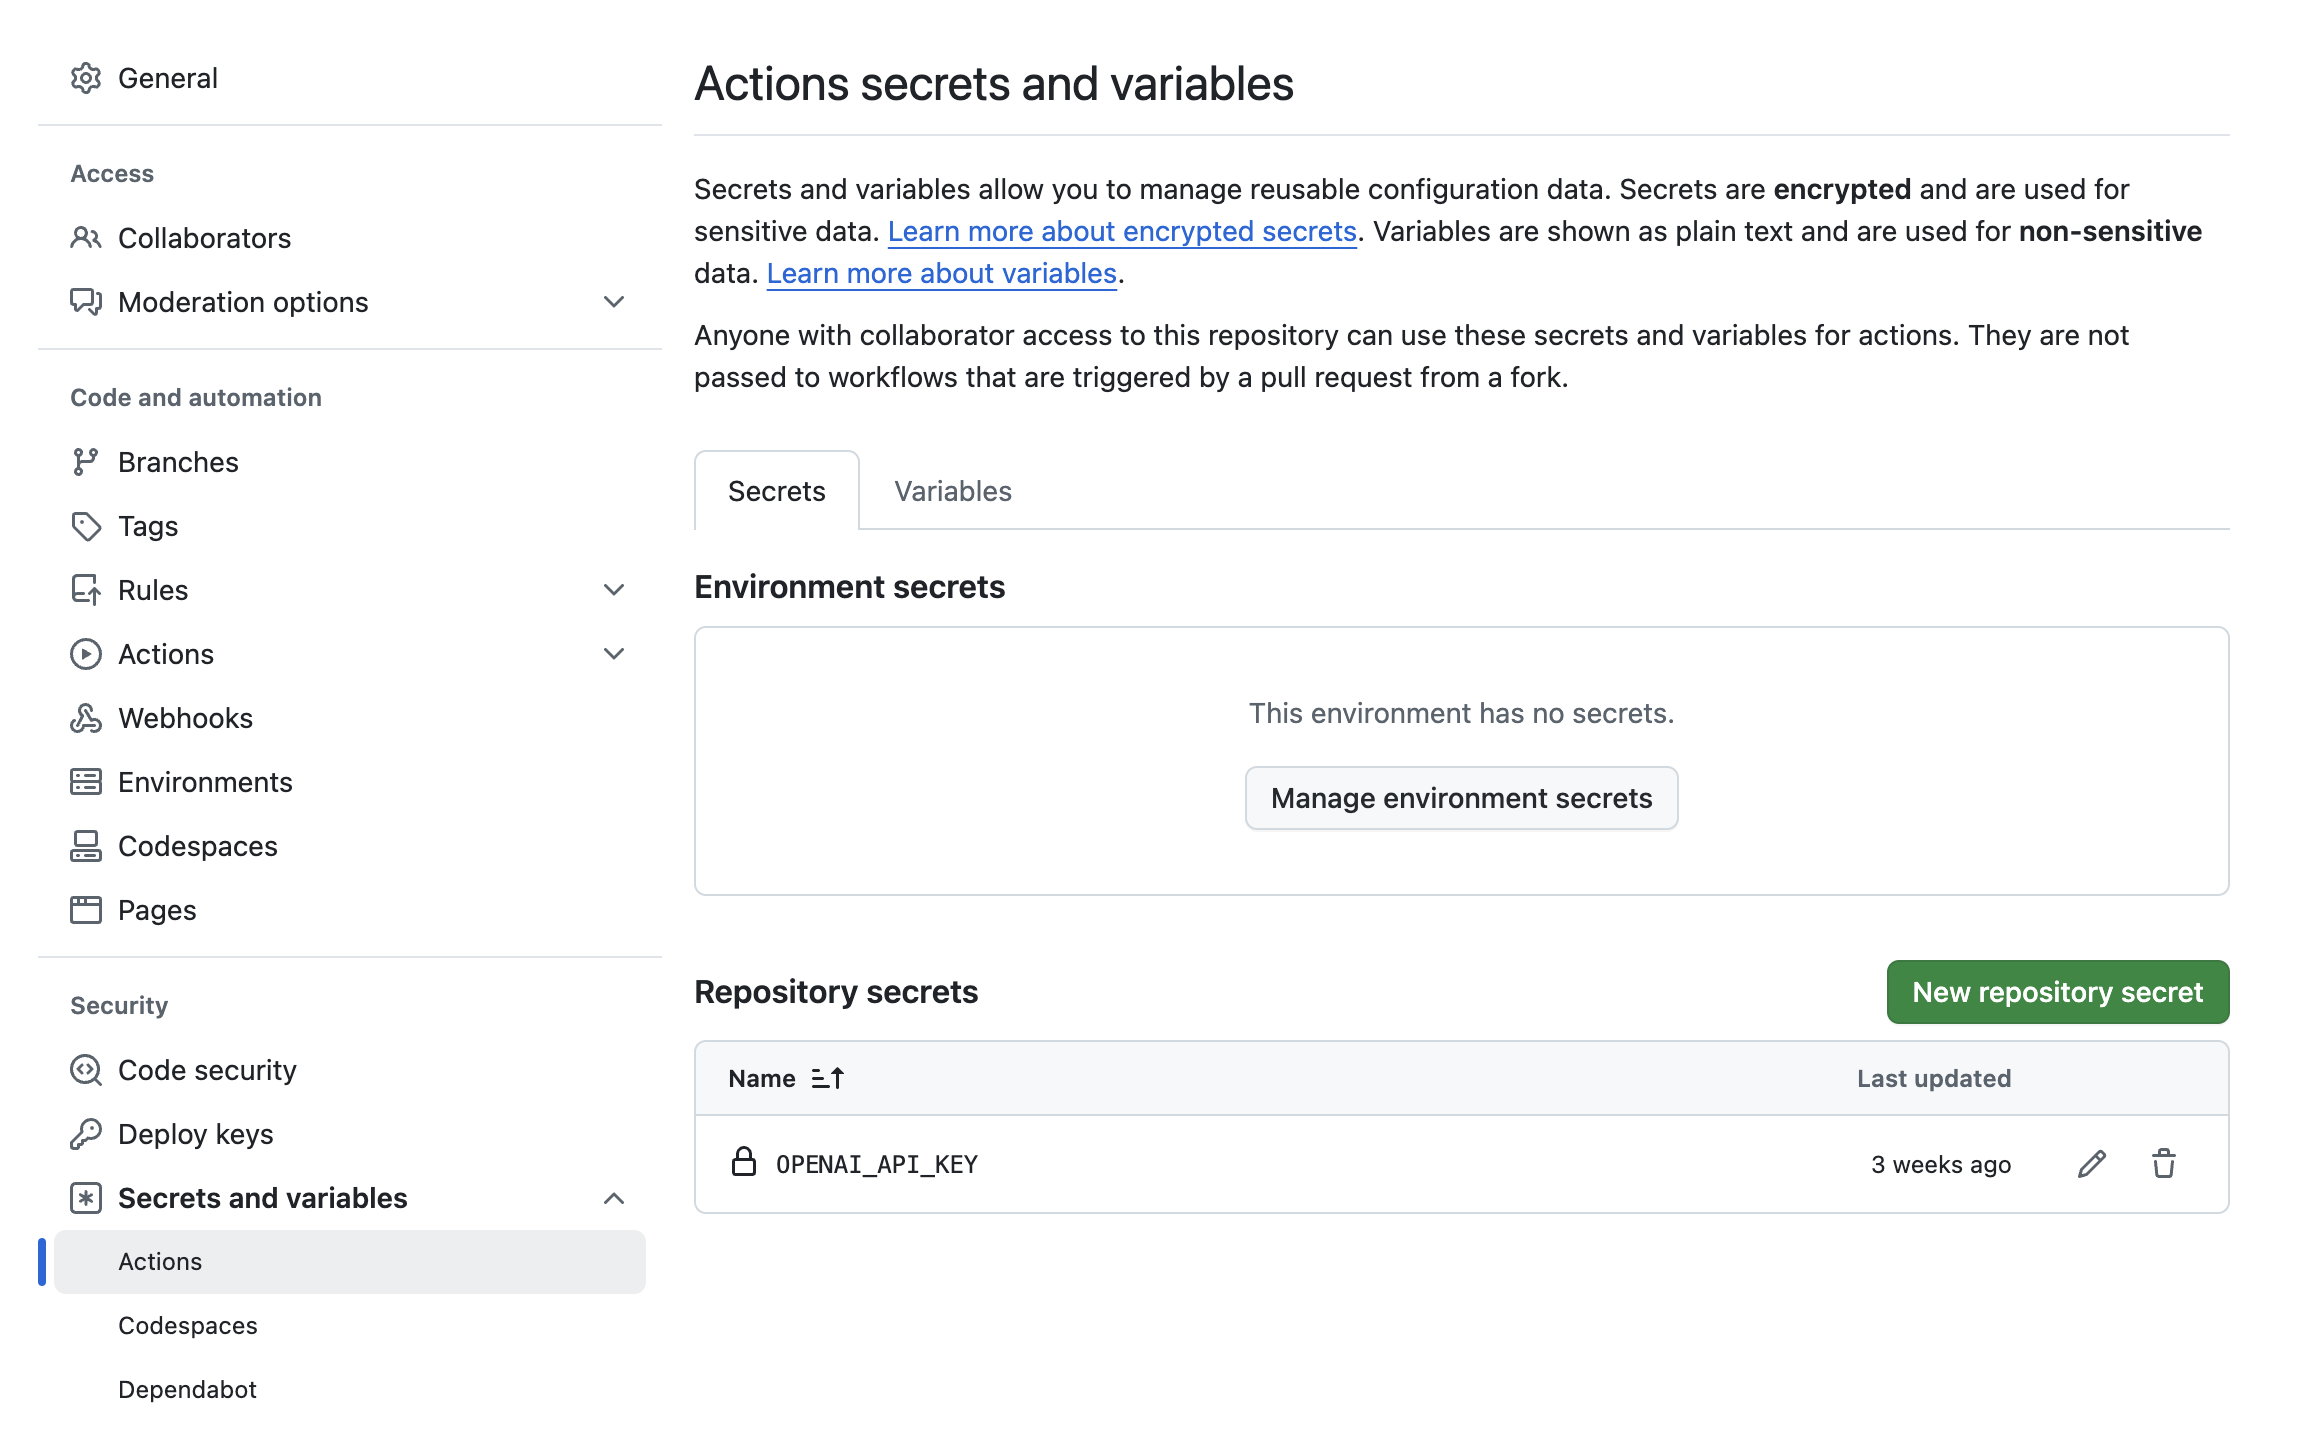
Task: Expand the Moderation options chevron
Action: tap(614, 302)
